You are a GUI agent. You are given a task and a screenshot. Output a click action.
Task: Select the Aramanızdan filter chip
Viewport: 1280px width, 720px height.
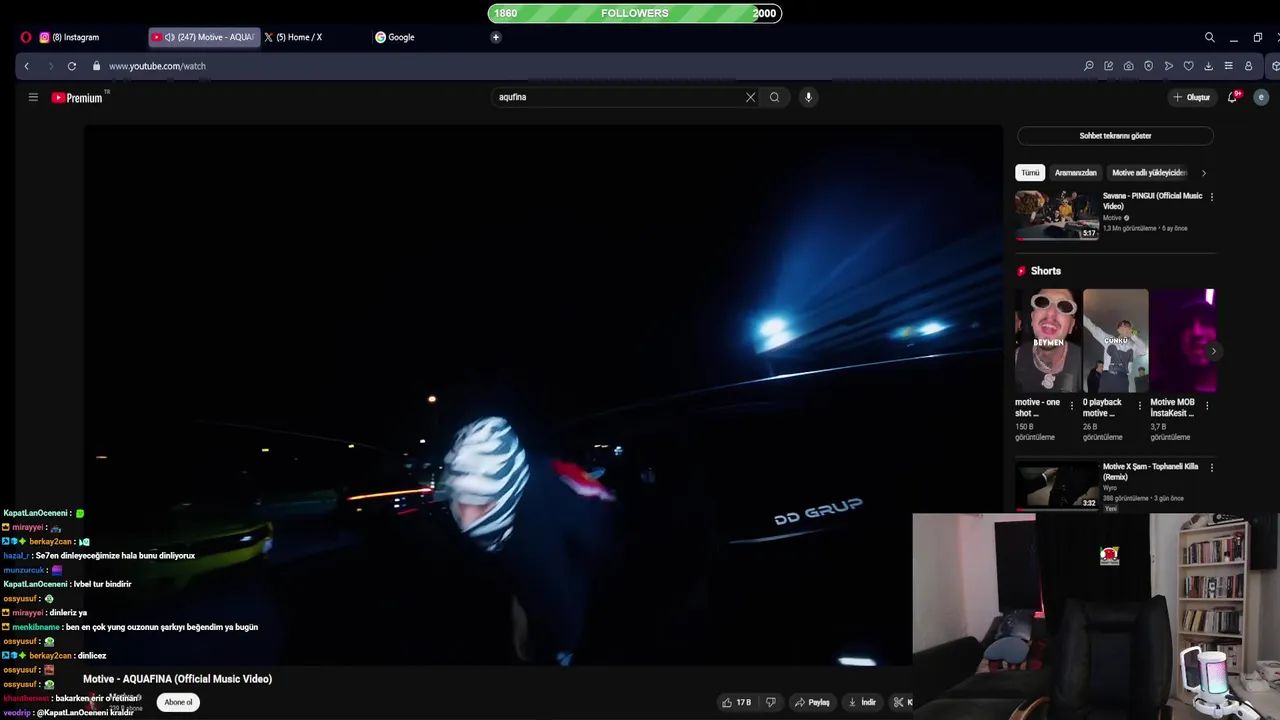[x=1076, y=173]
